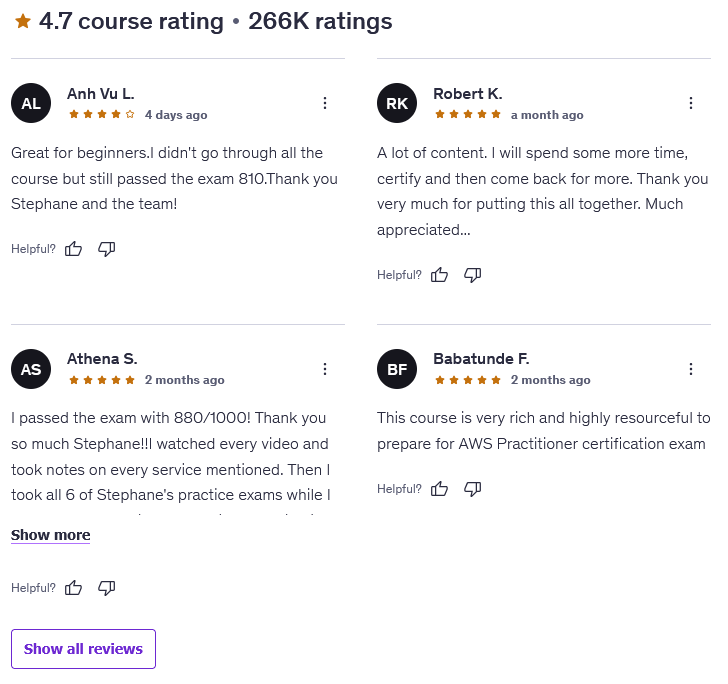
Task: Thumbs down Anh Vu L.'s review
Action: tap(107, 249)
